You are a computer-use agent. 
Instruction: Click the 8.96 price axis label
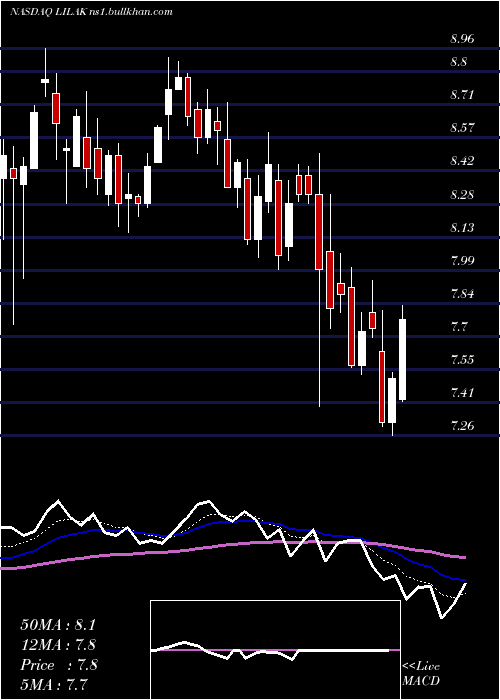pyautogui.click(x=462, y=39)
